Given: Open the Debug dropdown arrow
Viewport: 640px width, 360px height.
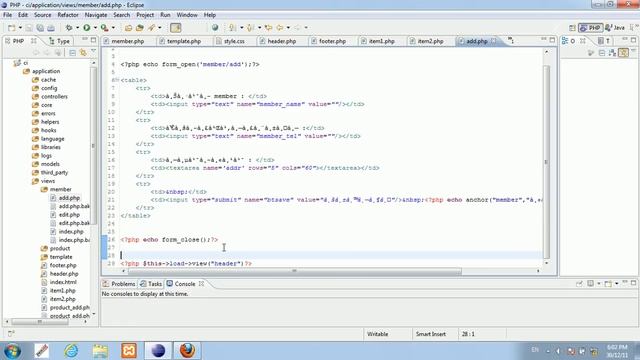Looking at the screenshot, I should 78,28.
